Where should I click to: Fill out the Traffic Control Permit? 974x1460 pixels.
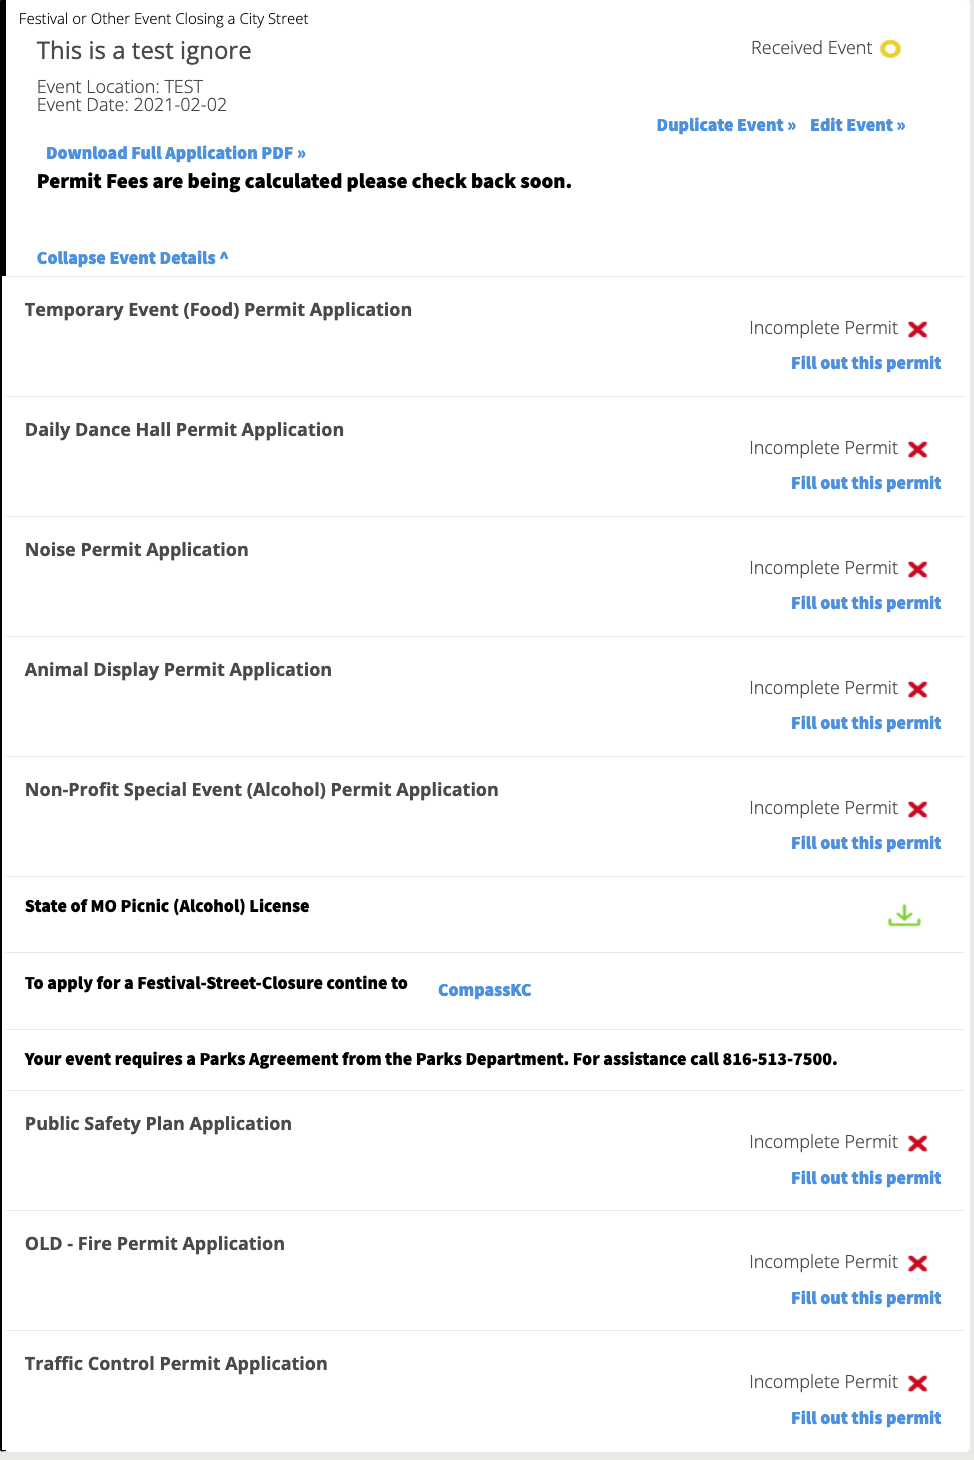click(x=866, y=1418)
